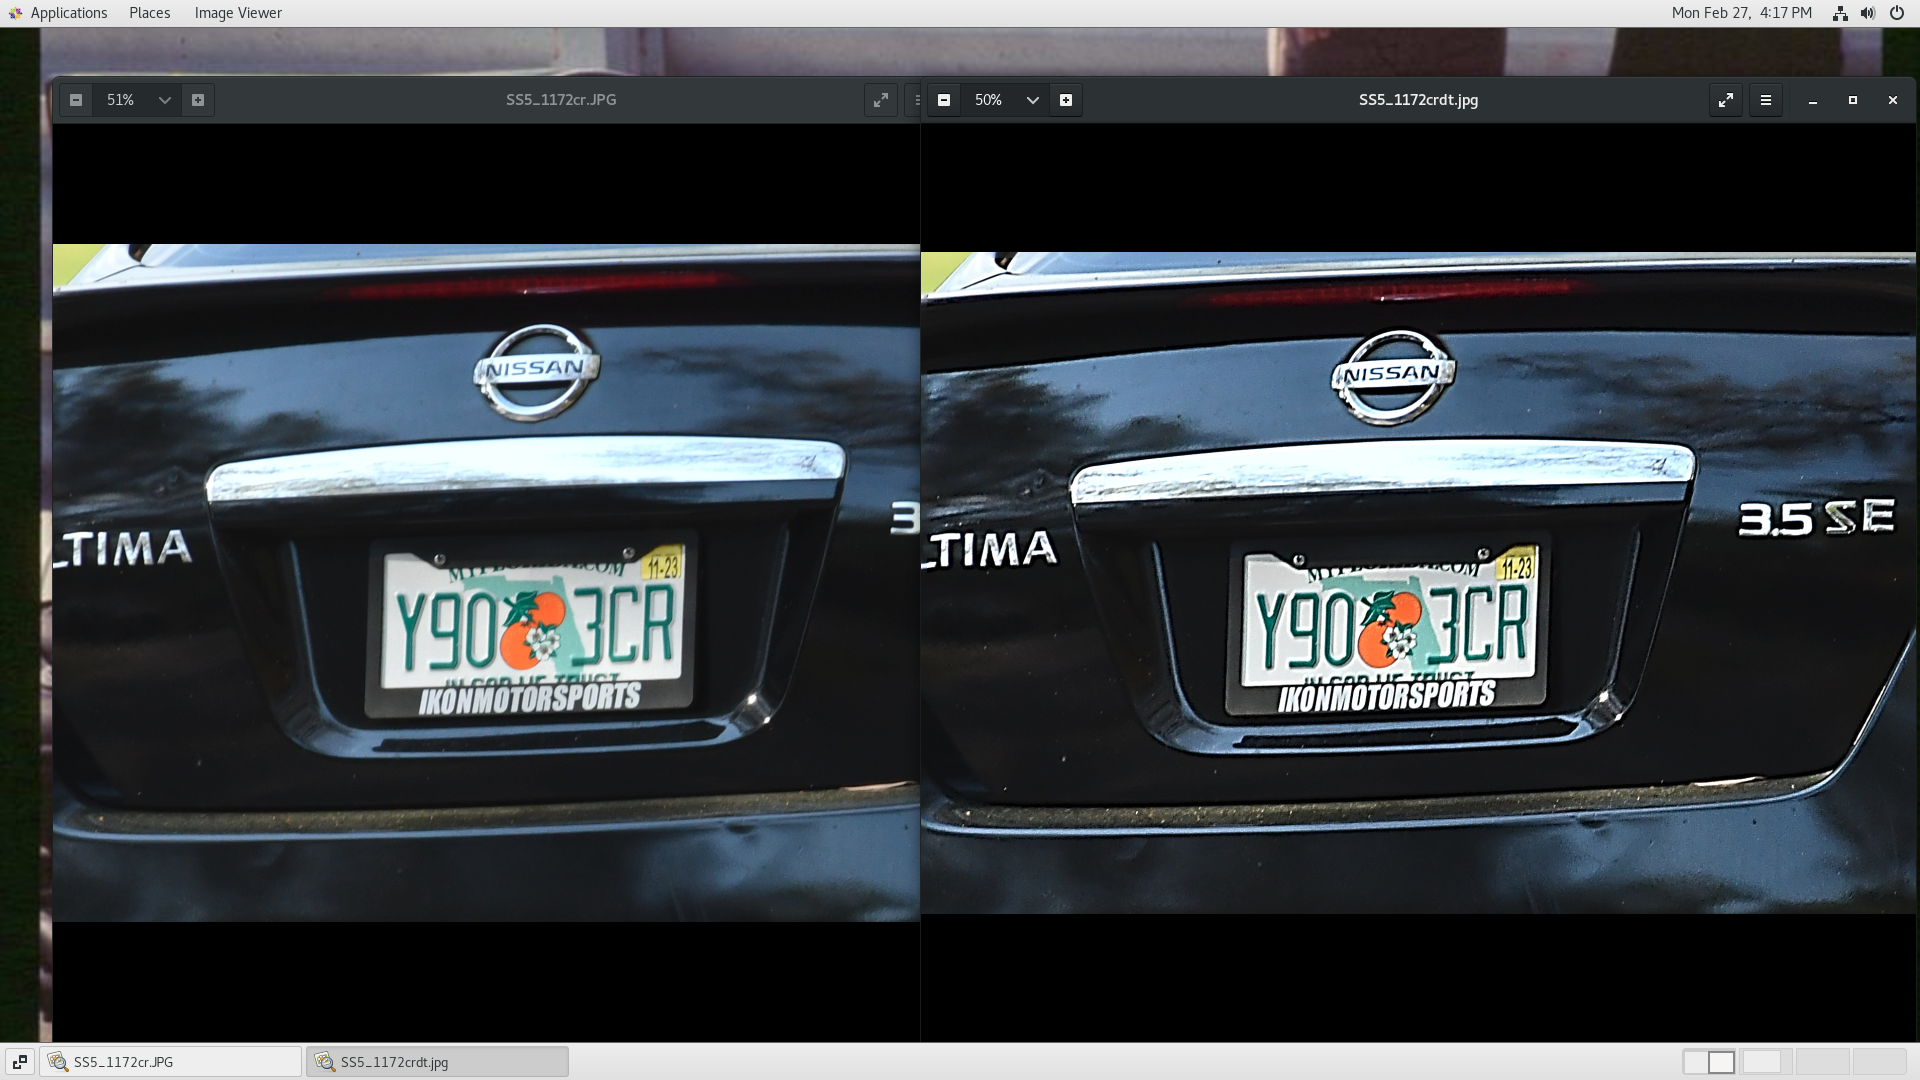Open the Image Viewer app menu
The image size is (1920, 1080).
pyautogui.click(x=238, y=13)
